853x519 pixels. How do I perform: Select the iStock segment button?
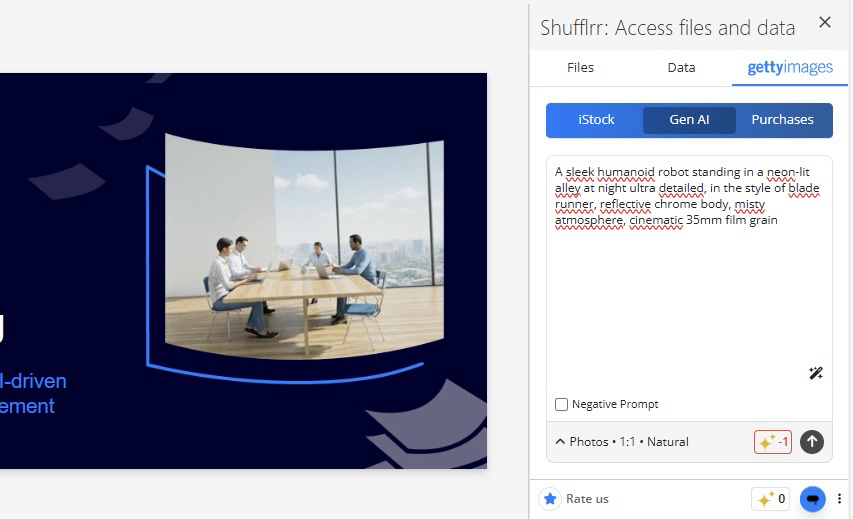pos(596,120)
